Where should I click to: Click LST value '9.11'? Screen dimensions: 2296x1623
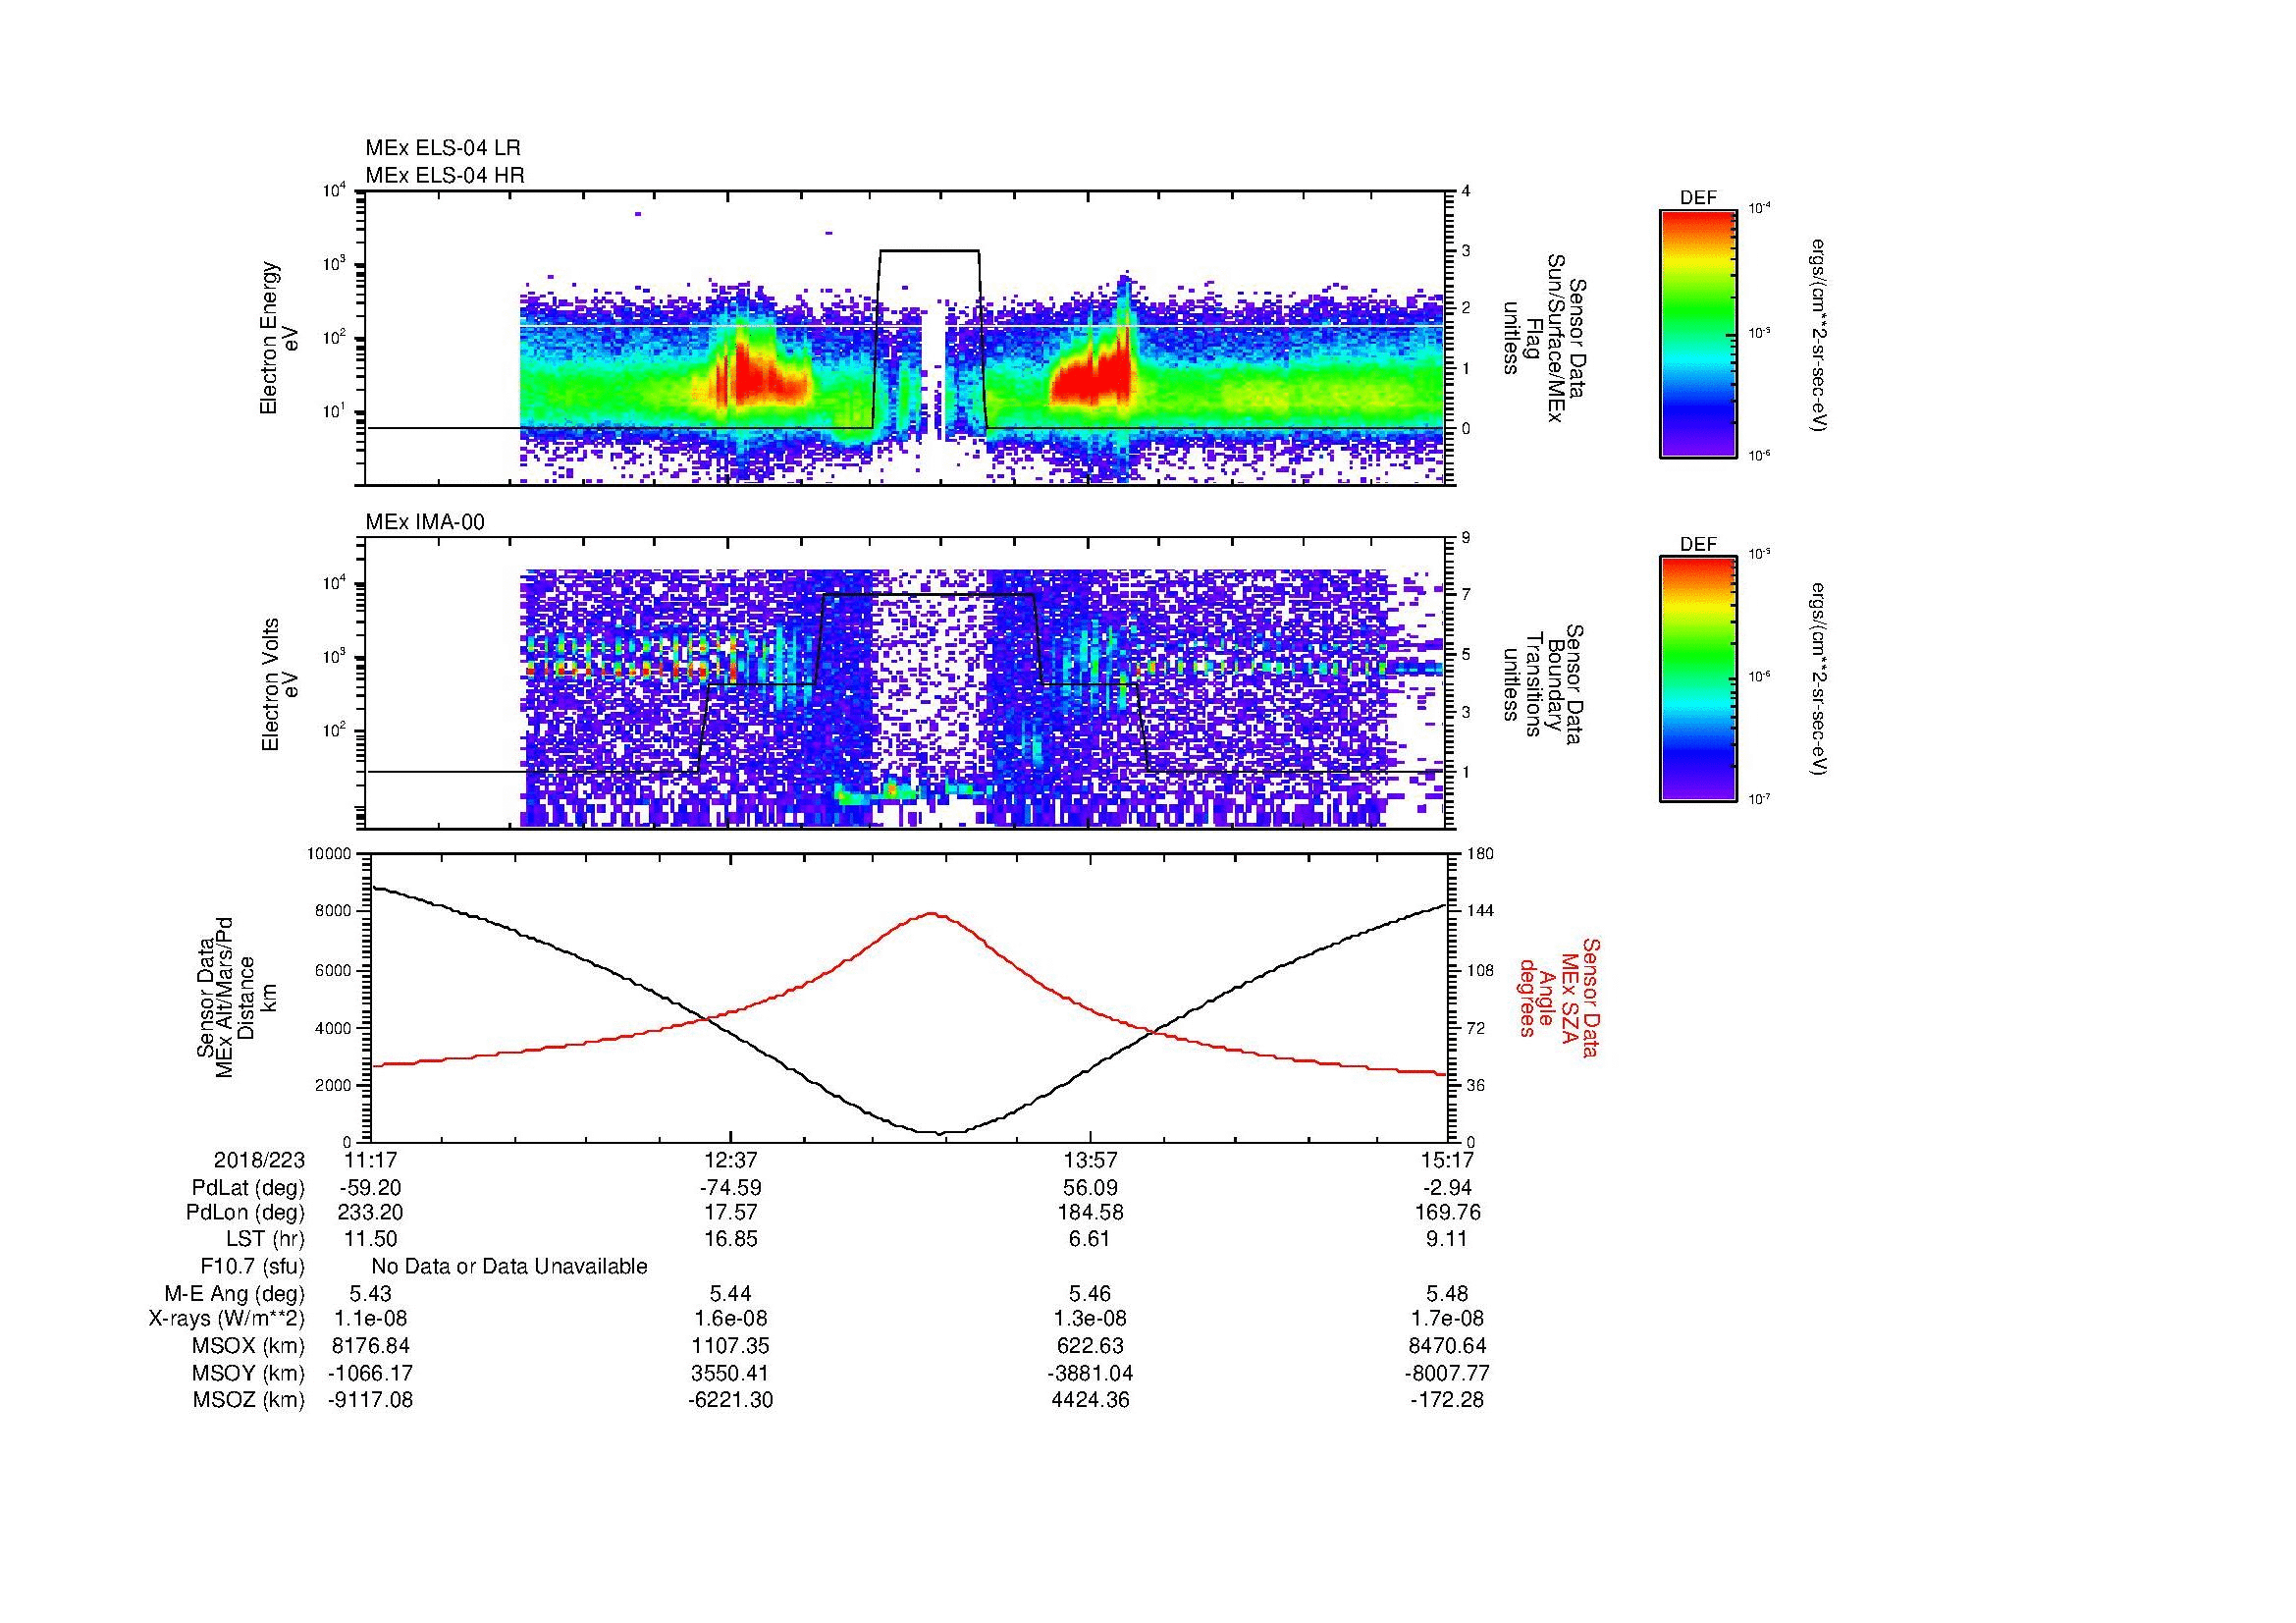point(1448,1239)
